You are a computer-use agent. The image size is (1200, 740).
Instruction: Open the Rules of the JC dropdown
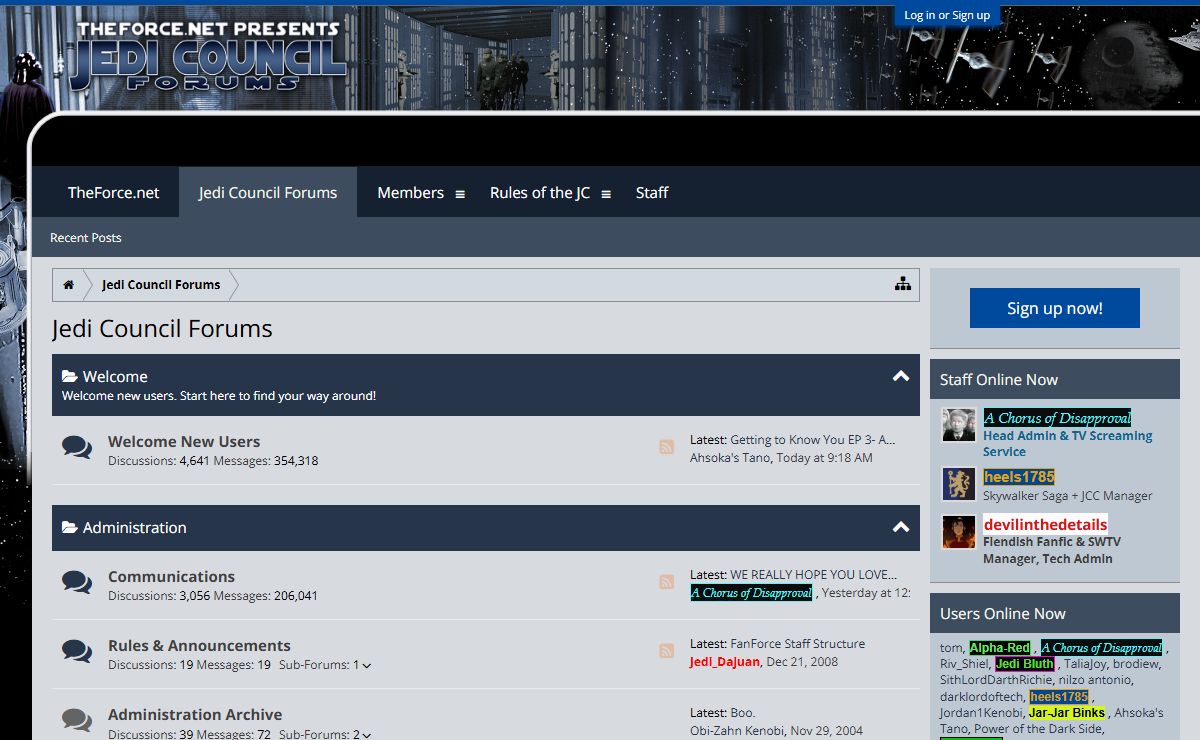tap(606, 194)
